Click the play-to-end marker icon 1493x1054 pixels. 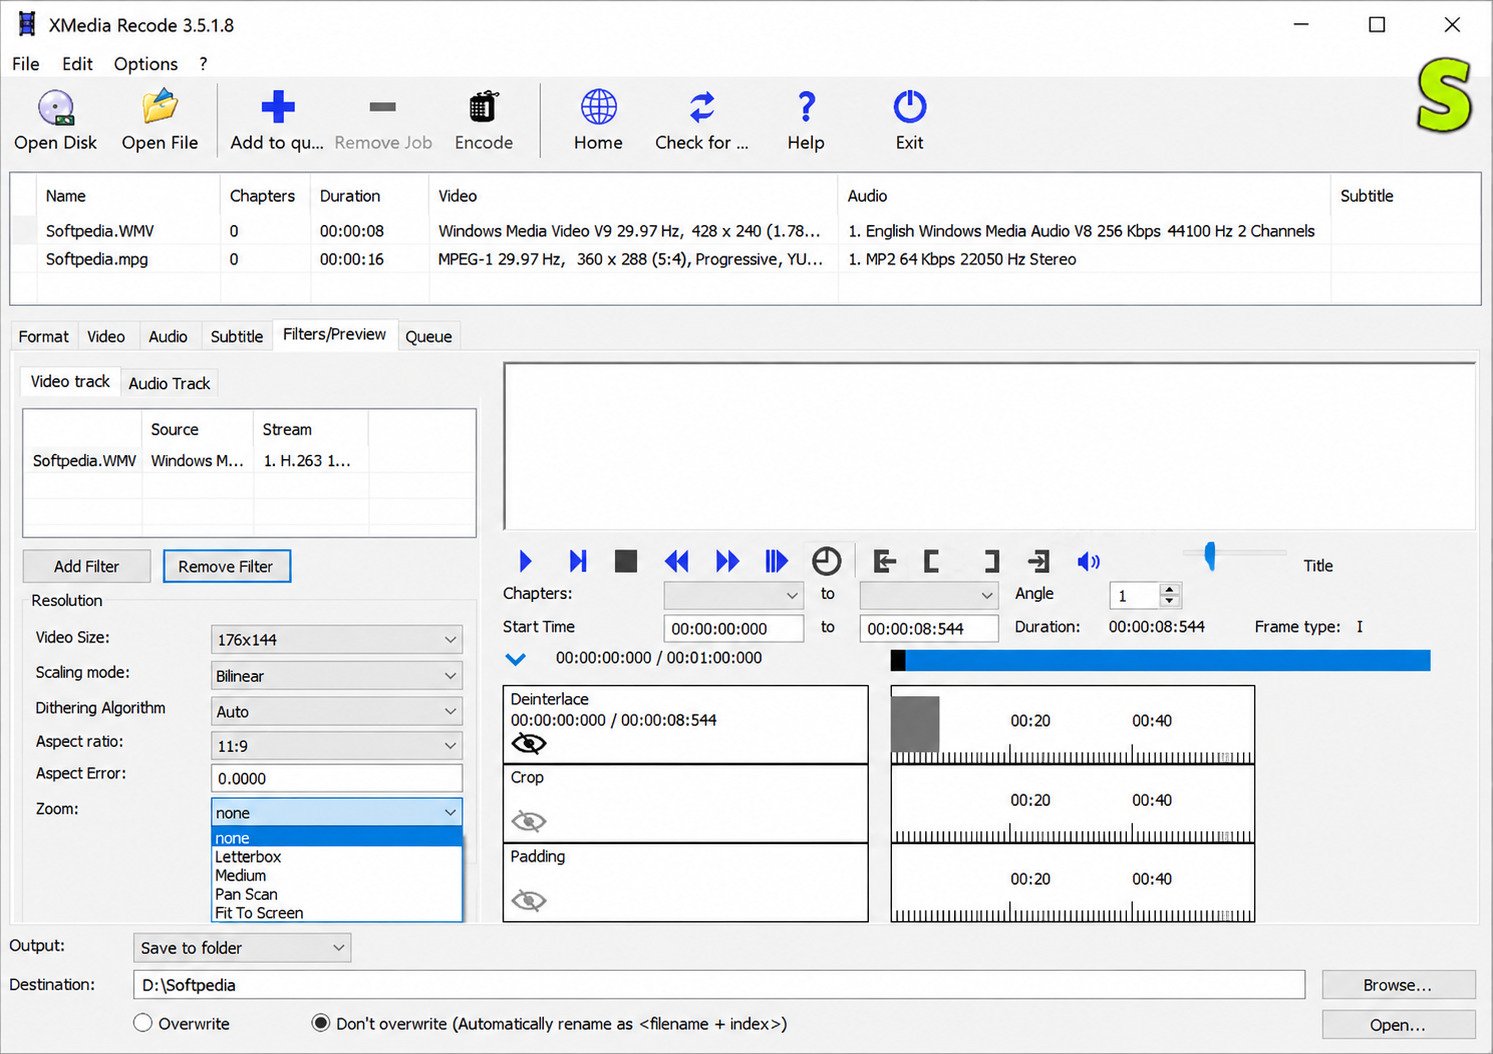pos(776,561)
